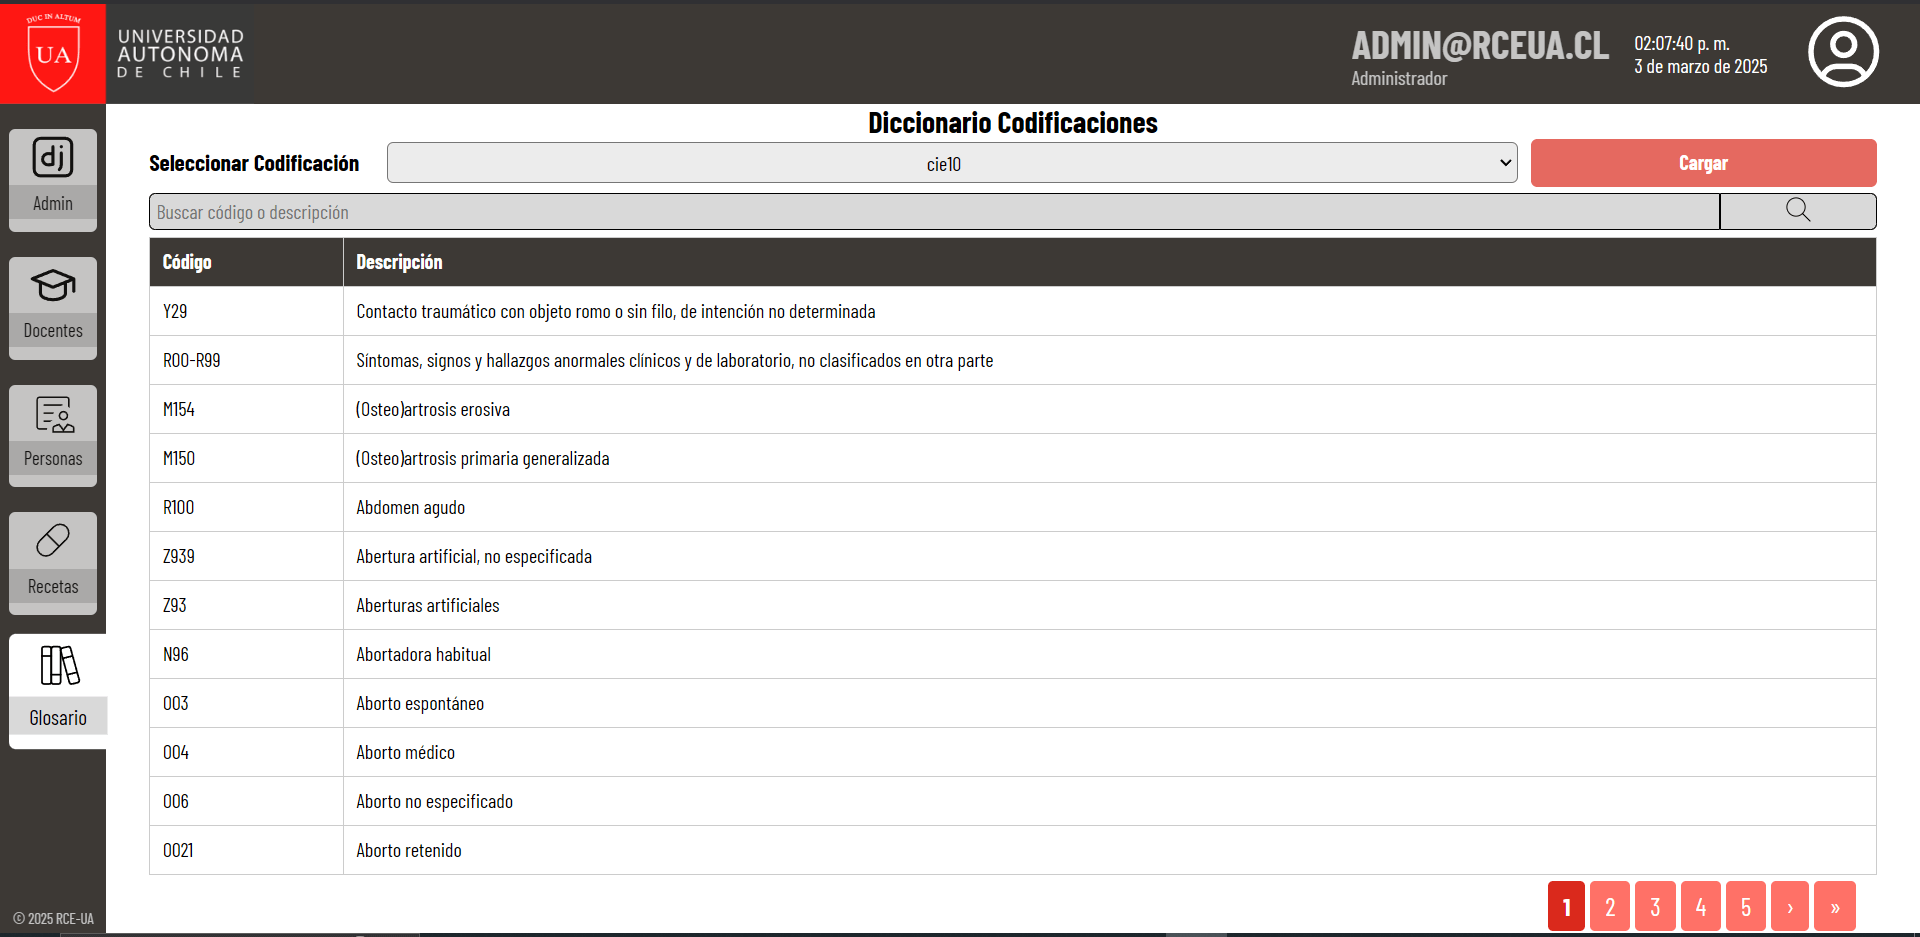Select the Glosario books icon
Image resolution: width=1920 pixels, height=937 pixels.
pos(59,666)
